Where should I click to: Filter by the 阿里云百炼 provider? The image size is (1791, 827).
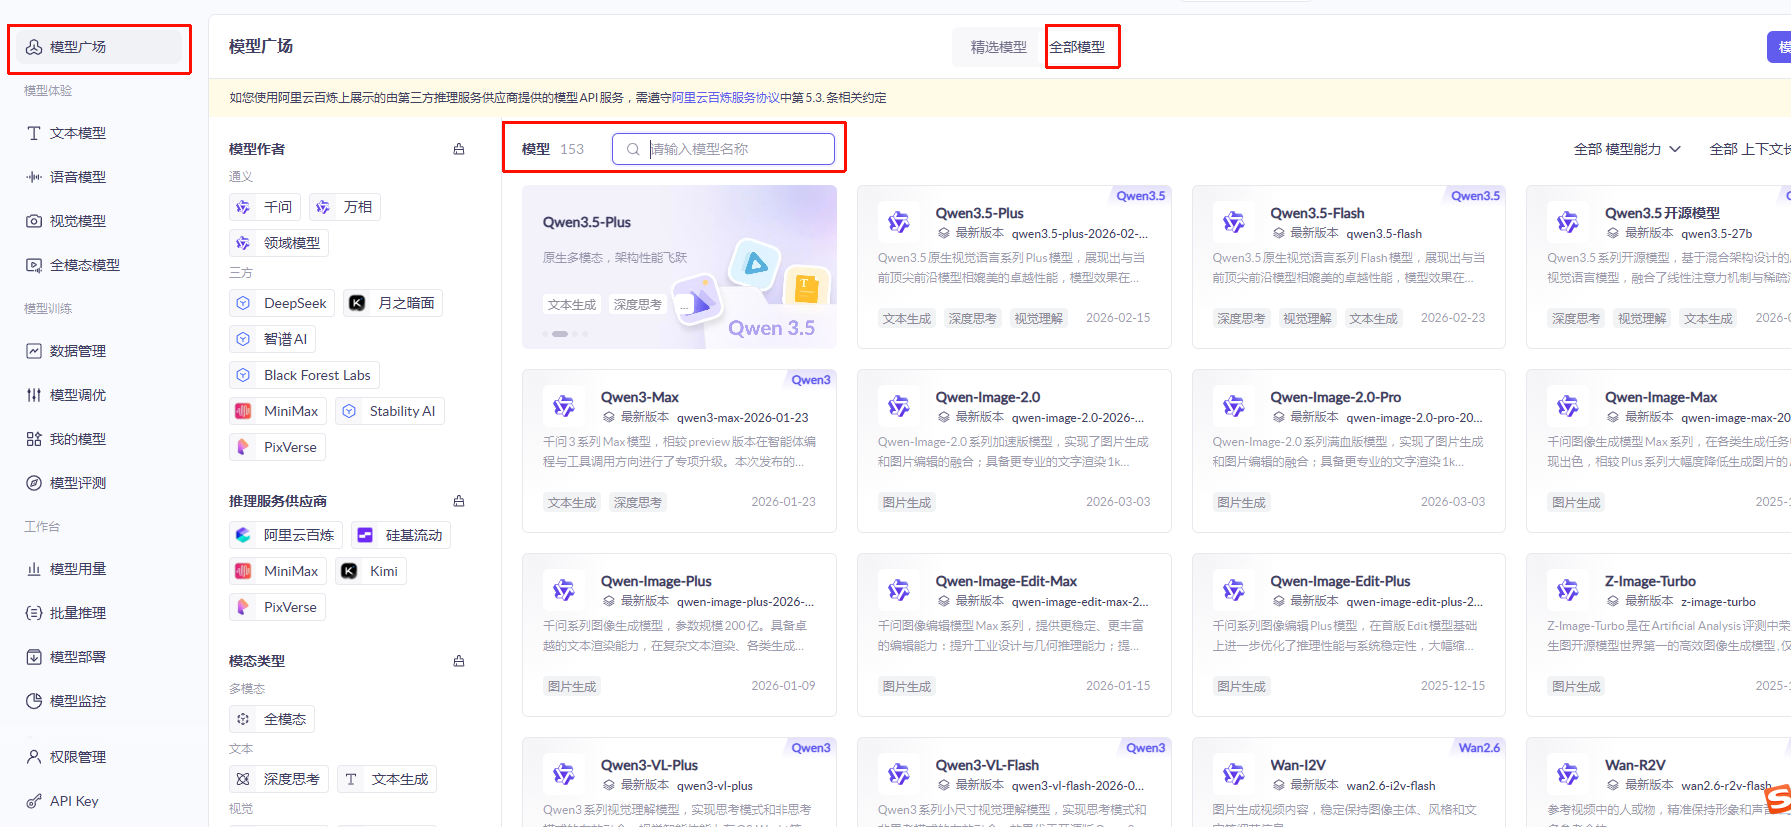(x=286, y=535)
